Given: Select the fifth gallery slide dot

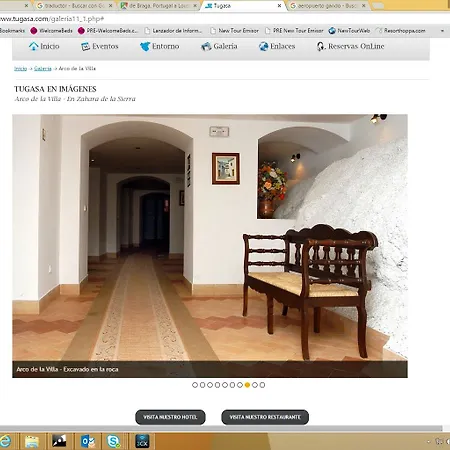Looking at the screenshot, I should 225,385.
